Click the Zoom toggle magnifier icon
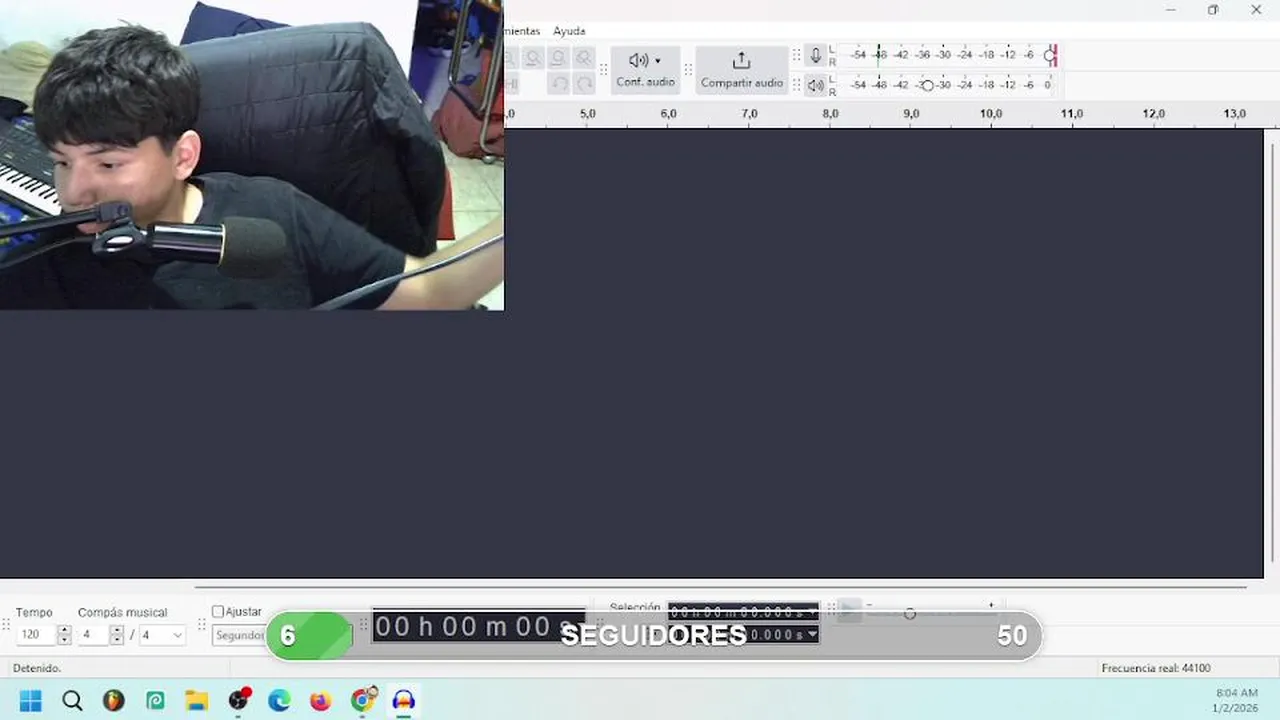 click(x=584, y=58)
